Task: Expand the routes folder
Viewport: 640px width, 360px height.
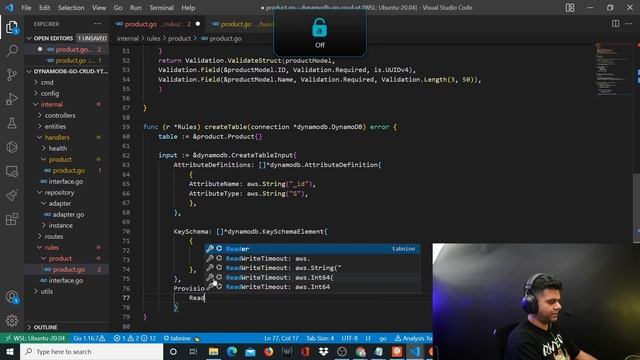Action: pos(54,236)
